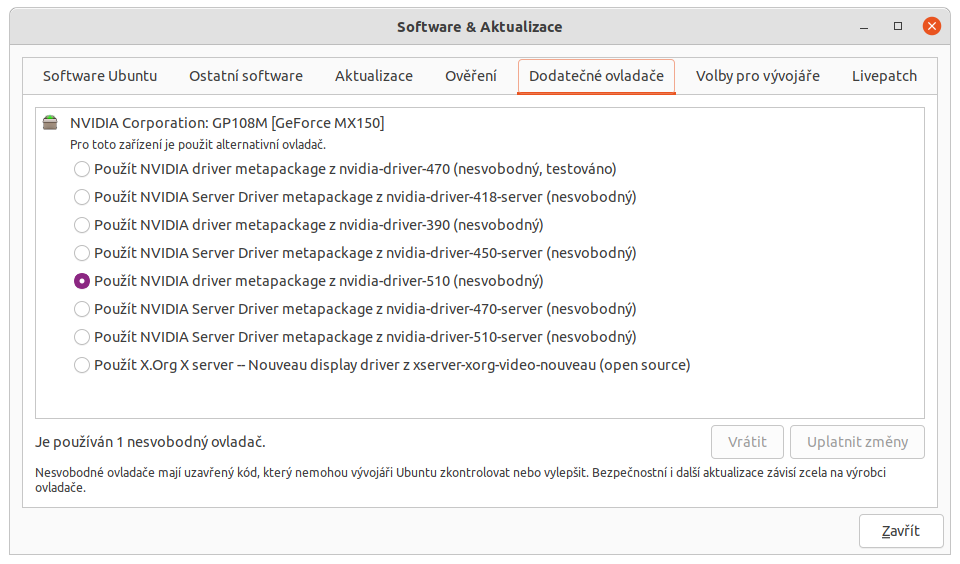Switch to Ostatní software tab
960x564 pixels.
coord(246,76)
